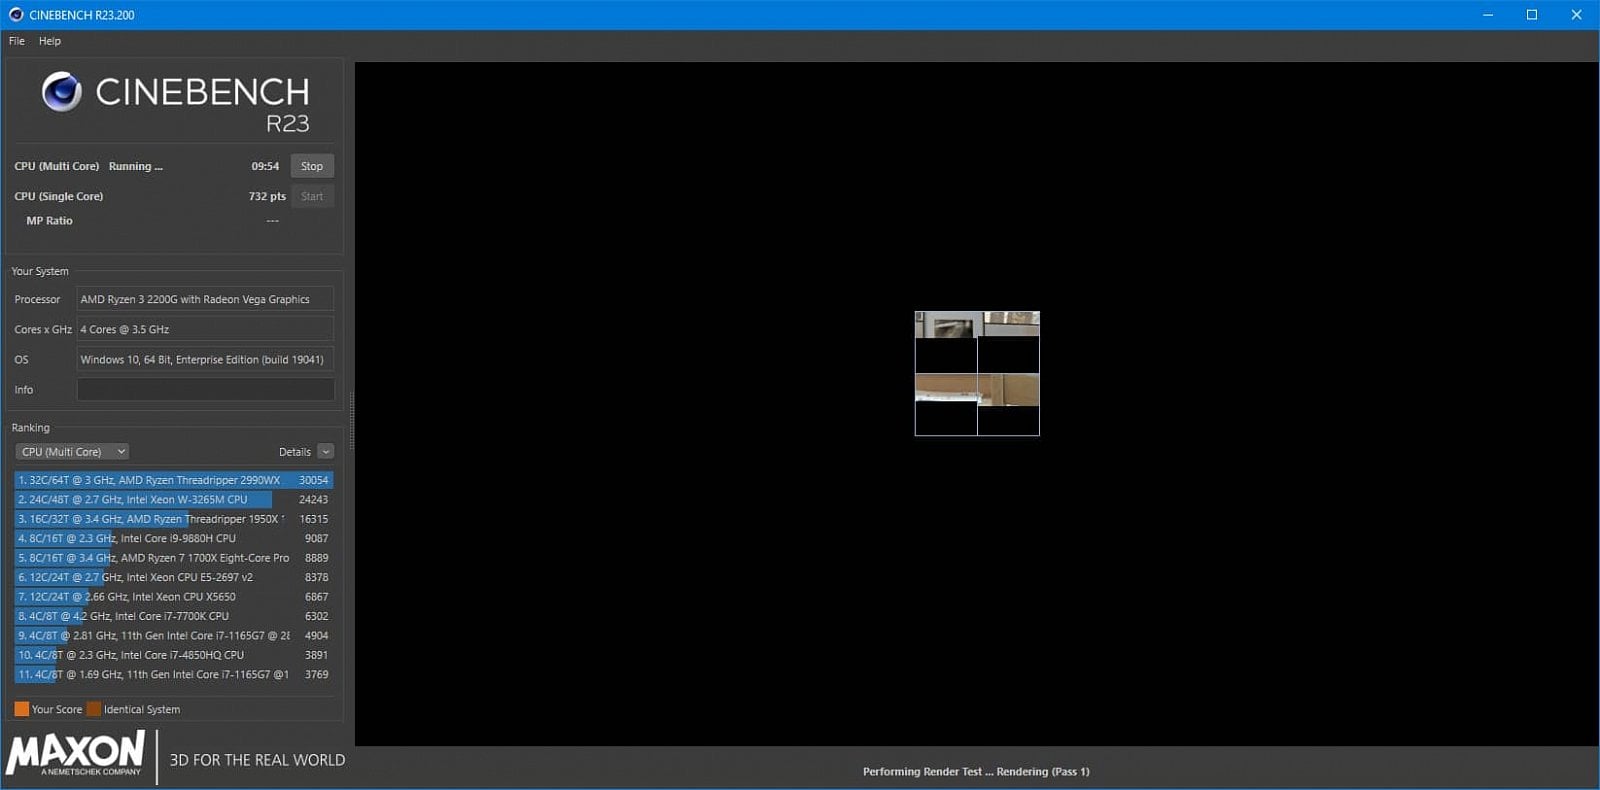The image size is (1600, 790).
Task: Click the Performing Render Test status text
Action: (976, 772)
